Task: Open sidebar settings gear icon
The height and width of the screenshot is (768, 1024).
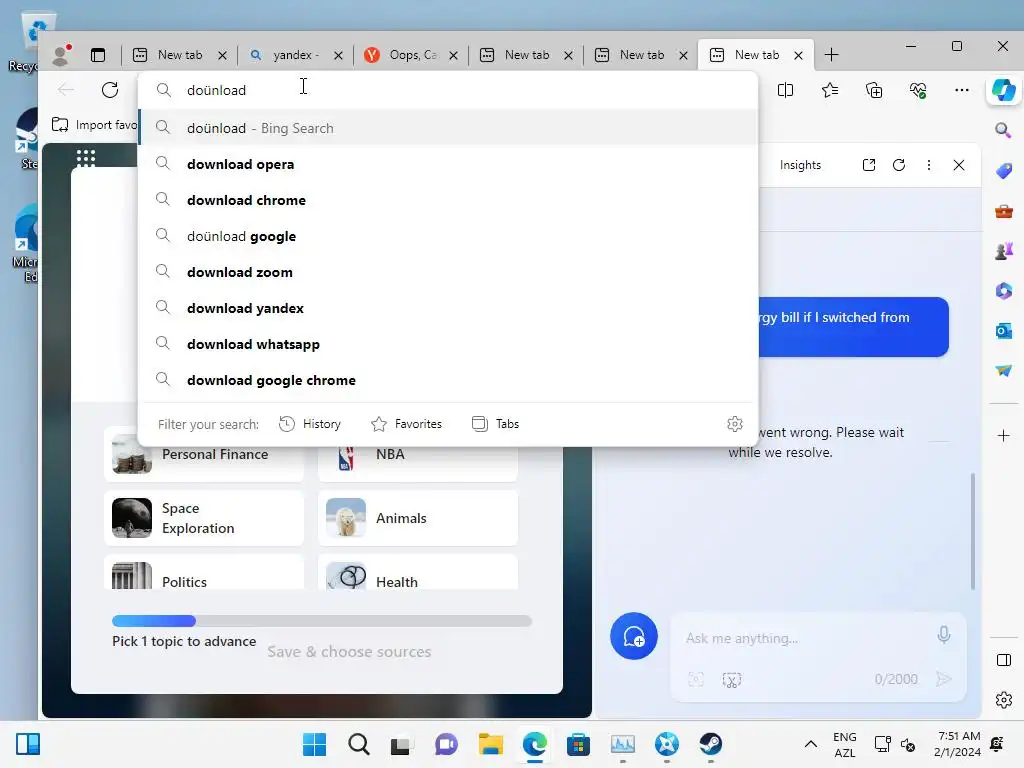Action: (1004, 700)
